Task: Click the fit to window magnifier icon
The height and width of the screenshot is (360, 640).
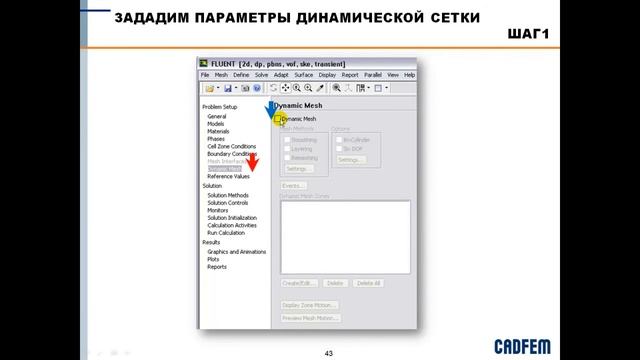Action: (336, 88)
